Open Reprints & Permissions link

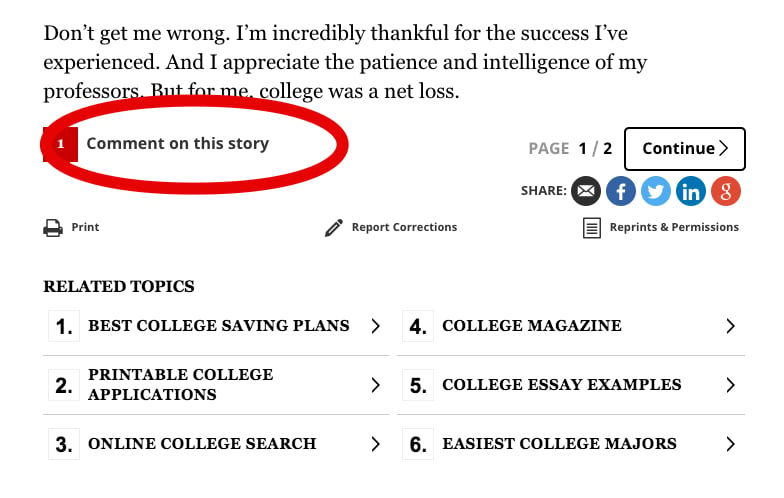(x=674, y=227)
